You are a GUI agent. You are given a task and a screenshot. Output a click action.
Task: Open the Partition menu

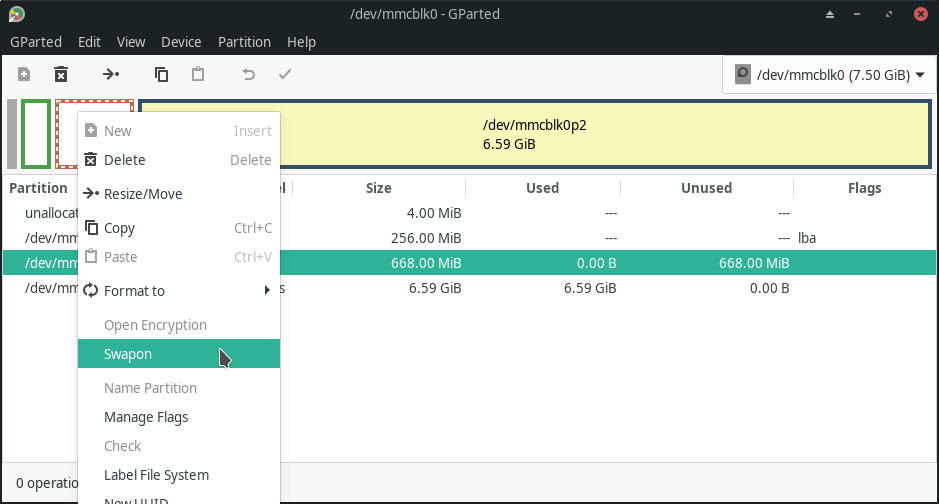pos(244,42)
